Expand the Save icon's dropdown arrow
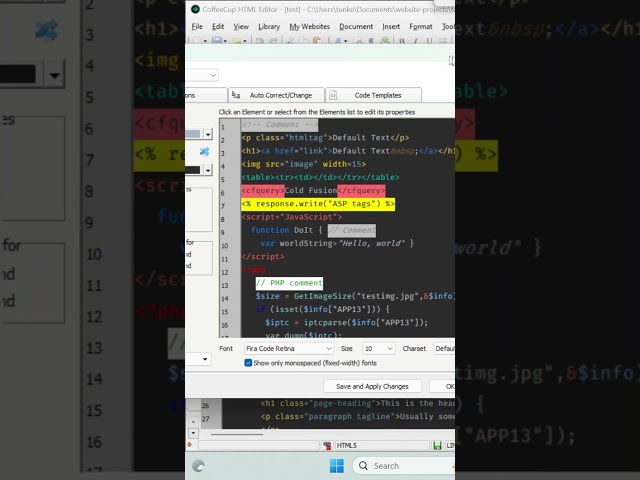Screen dimensions: 640x480 click(224, 41)
